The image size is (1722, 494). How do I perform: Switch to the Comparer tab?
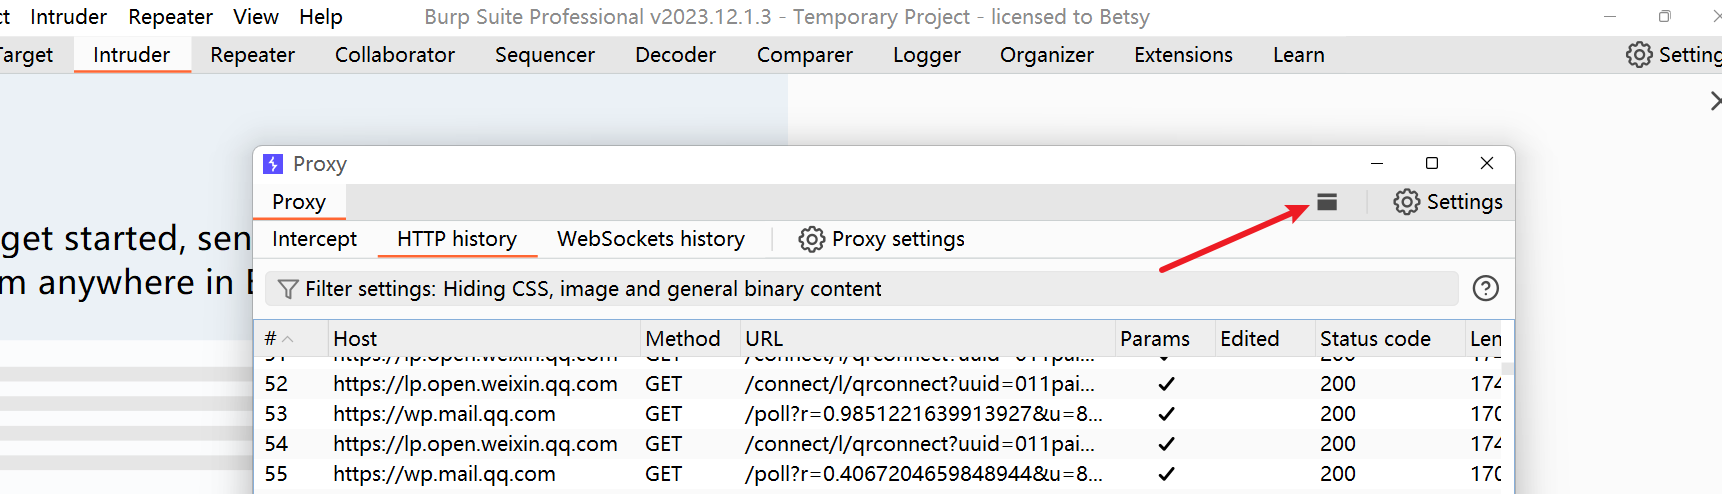coord(805,55)
